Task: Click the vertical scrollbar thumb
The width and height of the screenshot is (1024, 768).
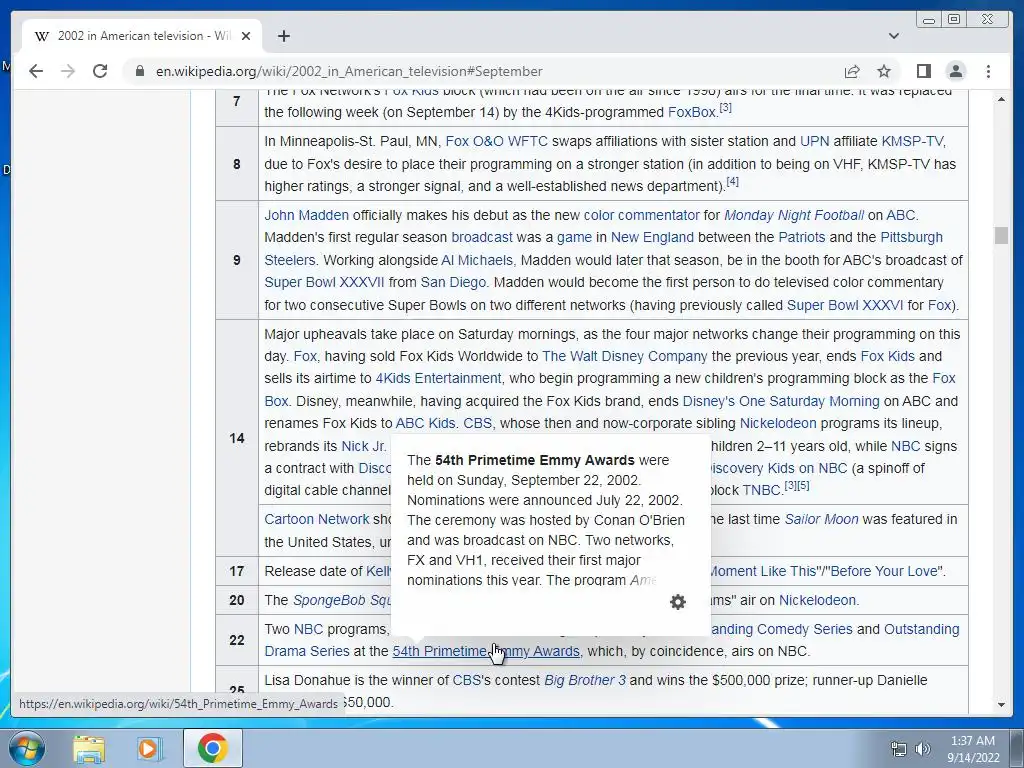Action: (x=1001, y=235)
